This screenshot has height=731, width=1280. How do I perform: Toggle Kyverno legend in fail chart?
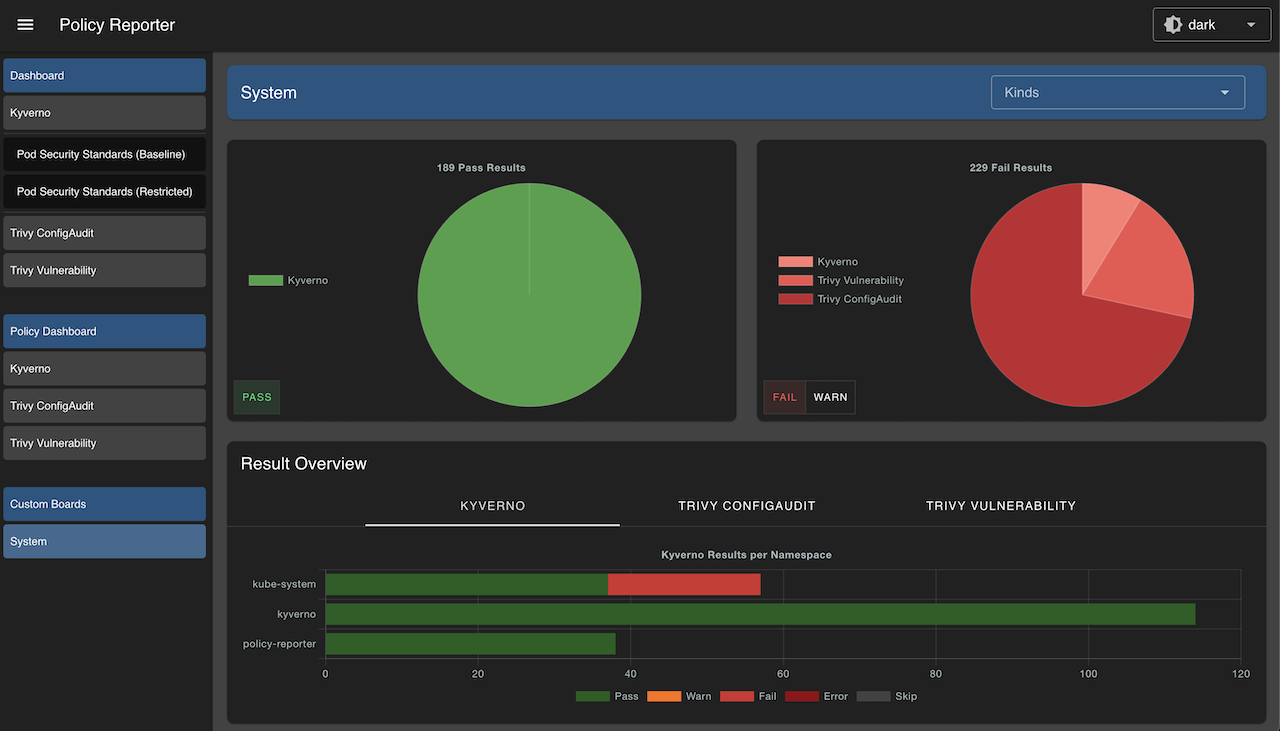click(818, 262)
